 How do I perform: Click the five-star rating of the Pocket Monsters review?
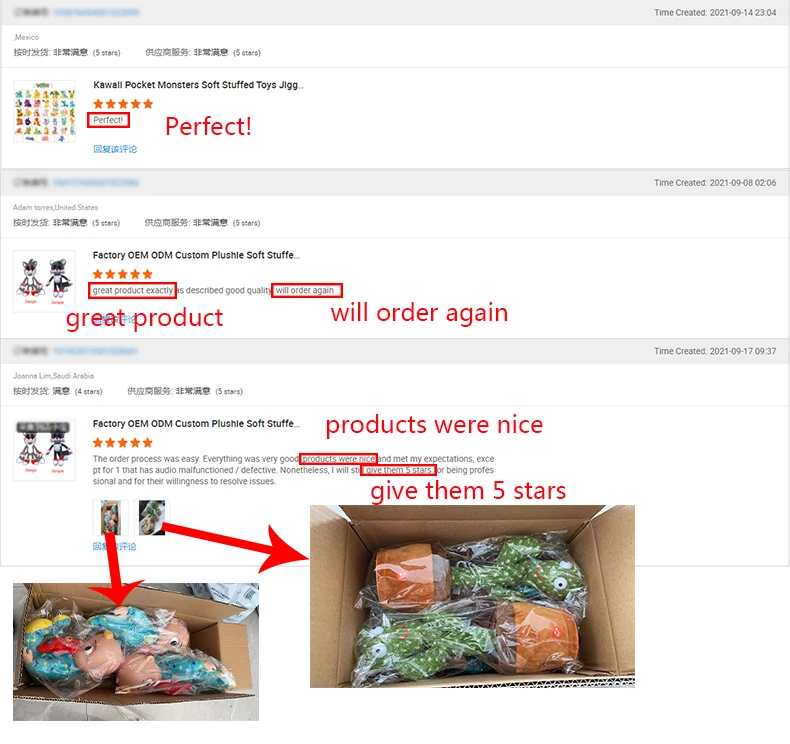pyautogui.click(x=123, y=104)
